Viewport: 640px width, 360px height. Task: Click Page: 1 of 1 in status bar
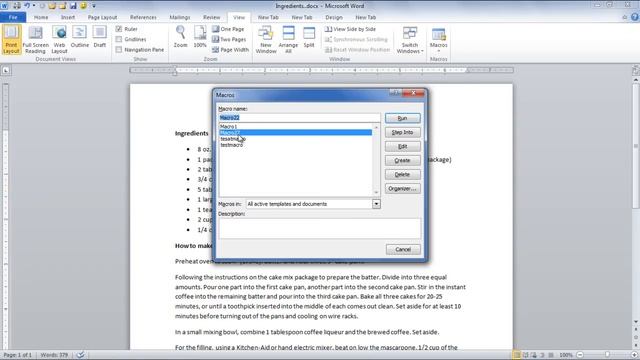pyautogui.click(x=18, y=355)
